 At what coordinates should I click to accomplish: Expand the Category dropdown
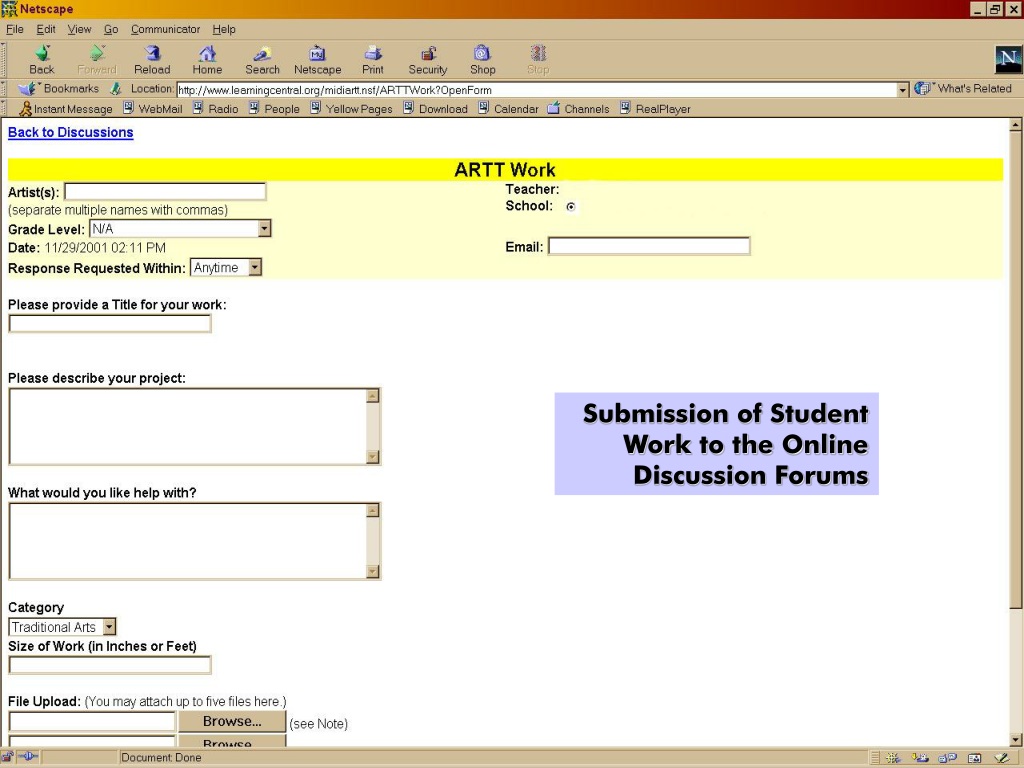point(109,627)
